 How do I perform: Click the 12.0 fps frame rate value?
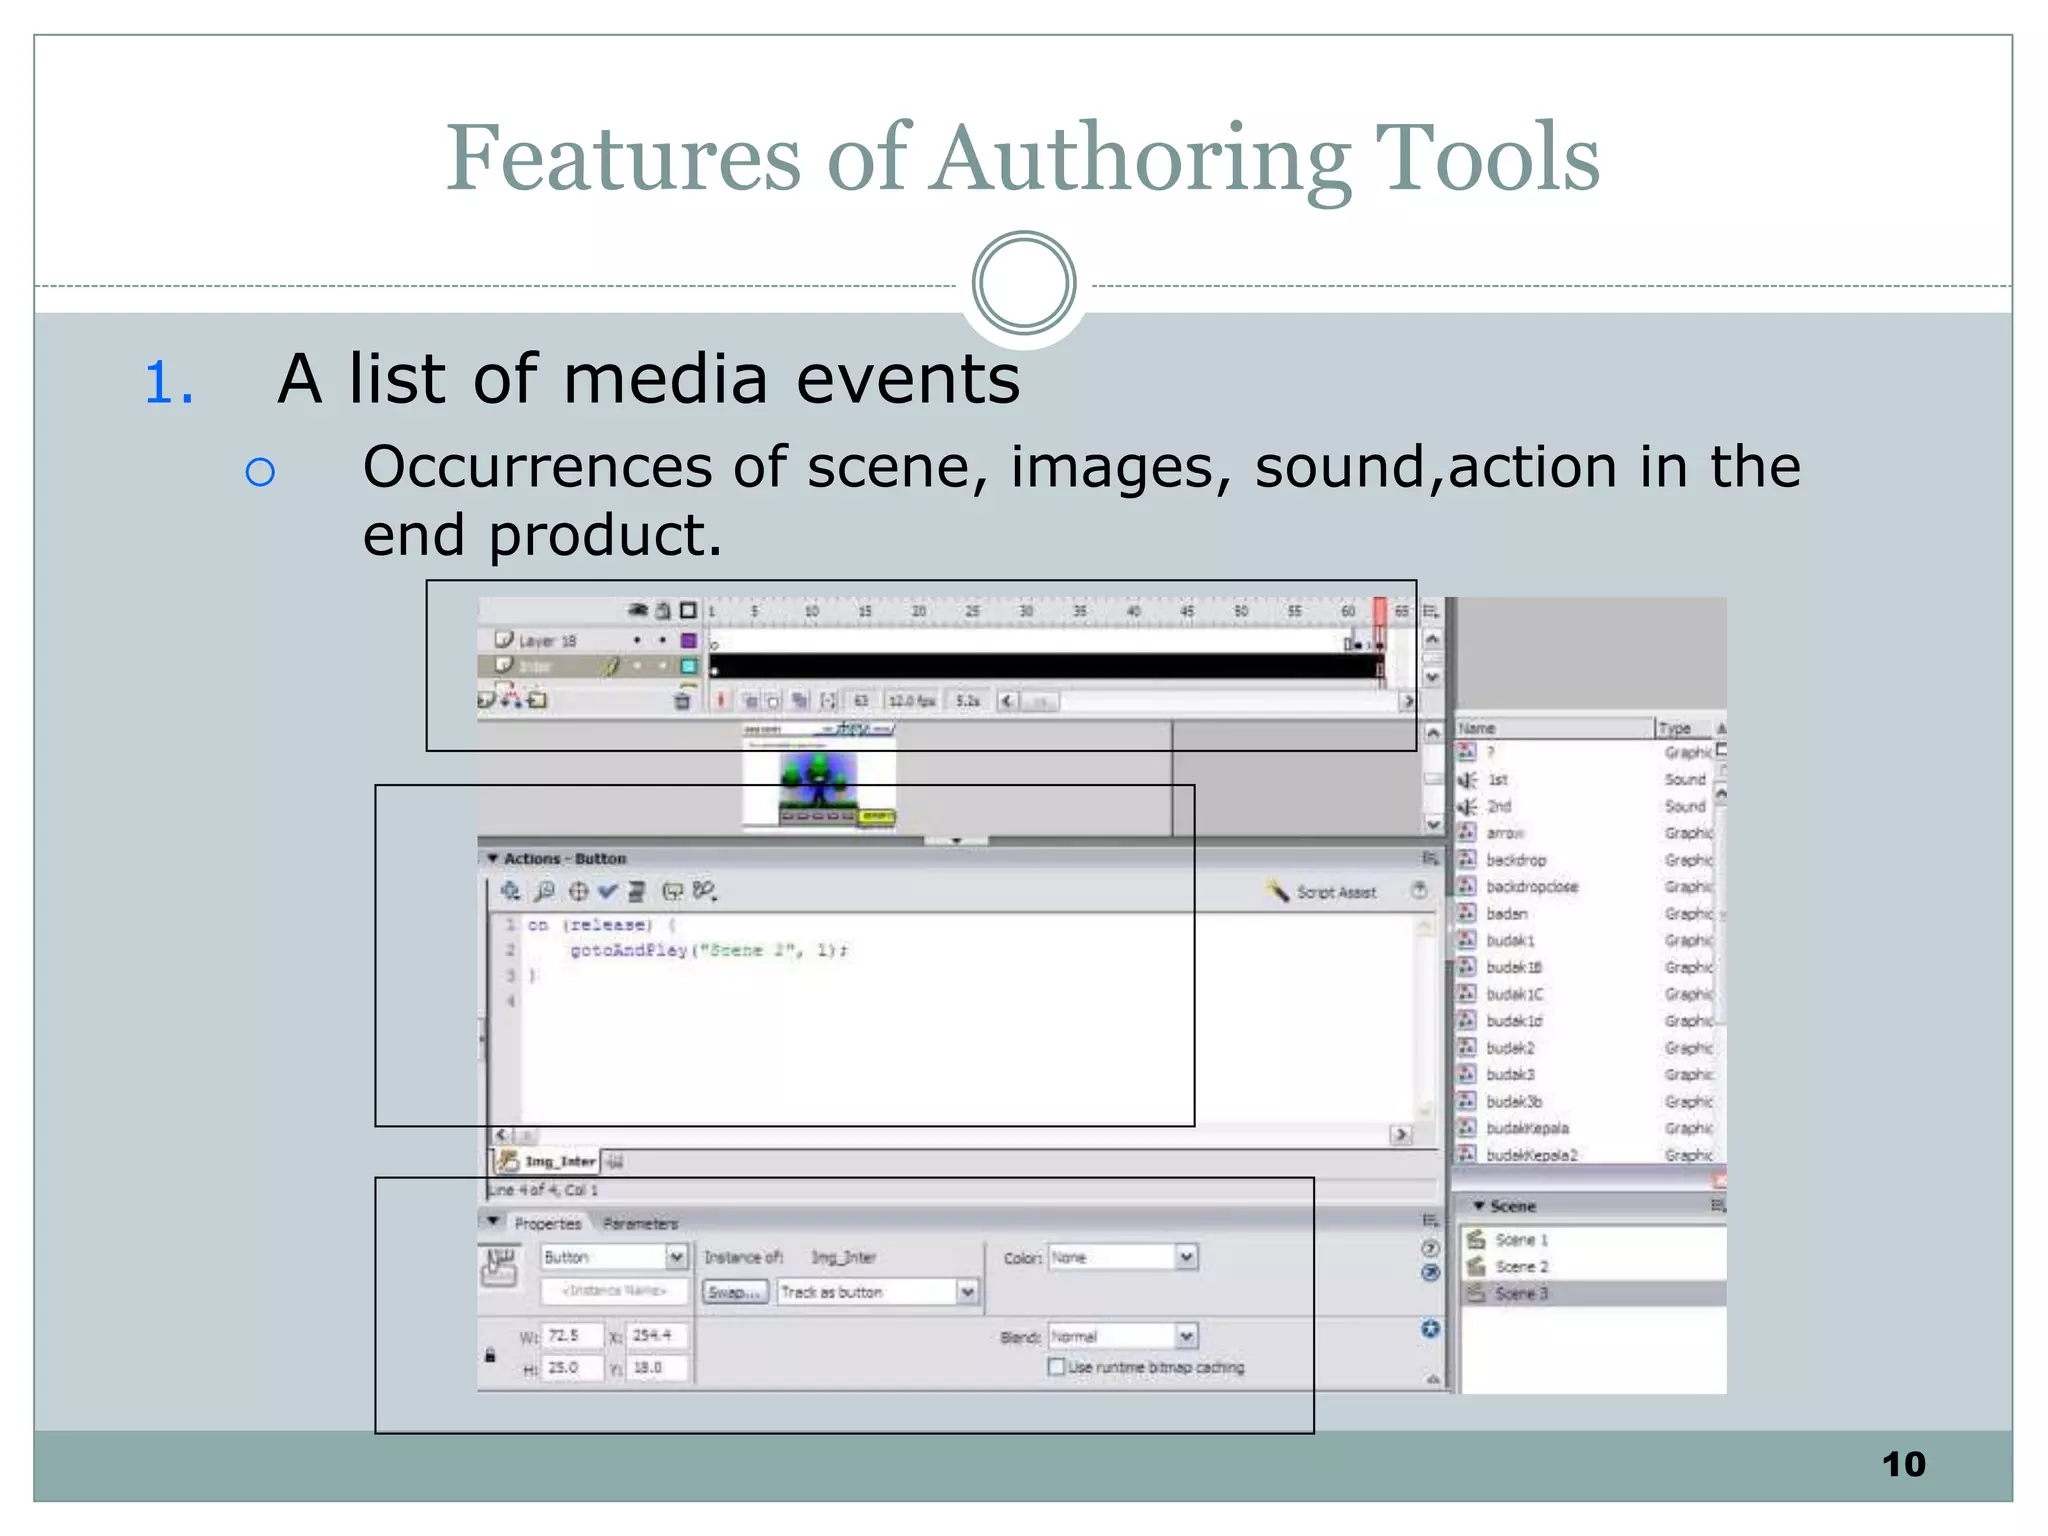click(911, 701)
